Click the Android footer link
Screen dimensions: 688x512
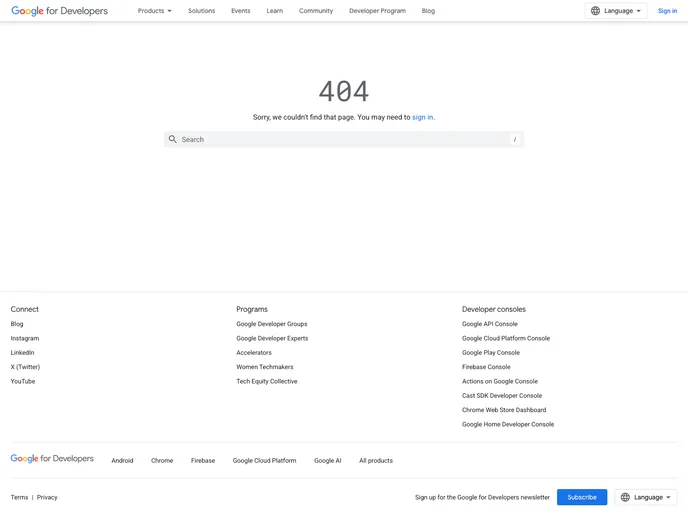click(x=122, y=460)
